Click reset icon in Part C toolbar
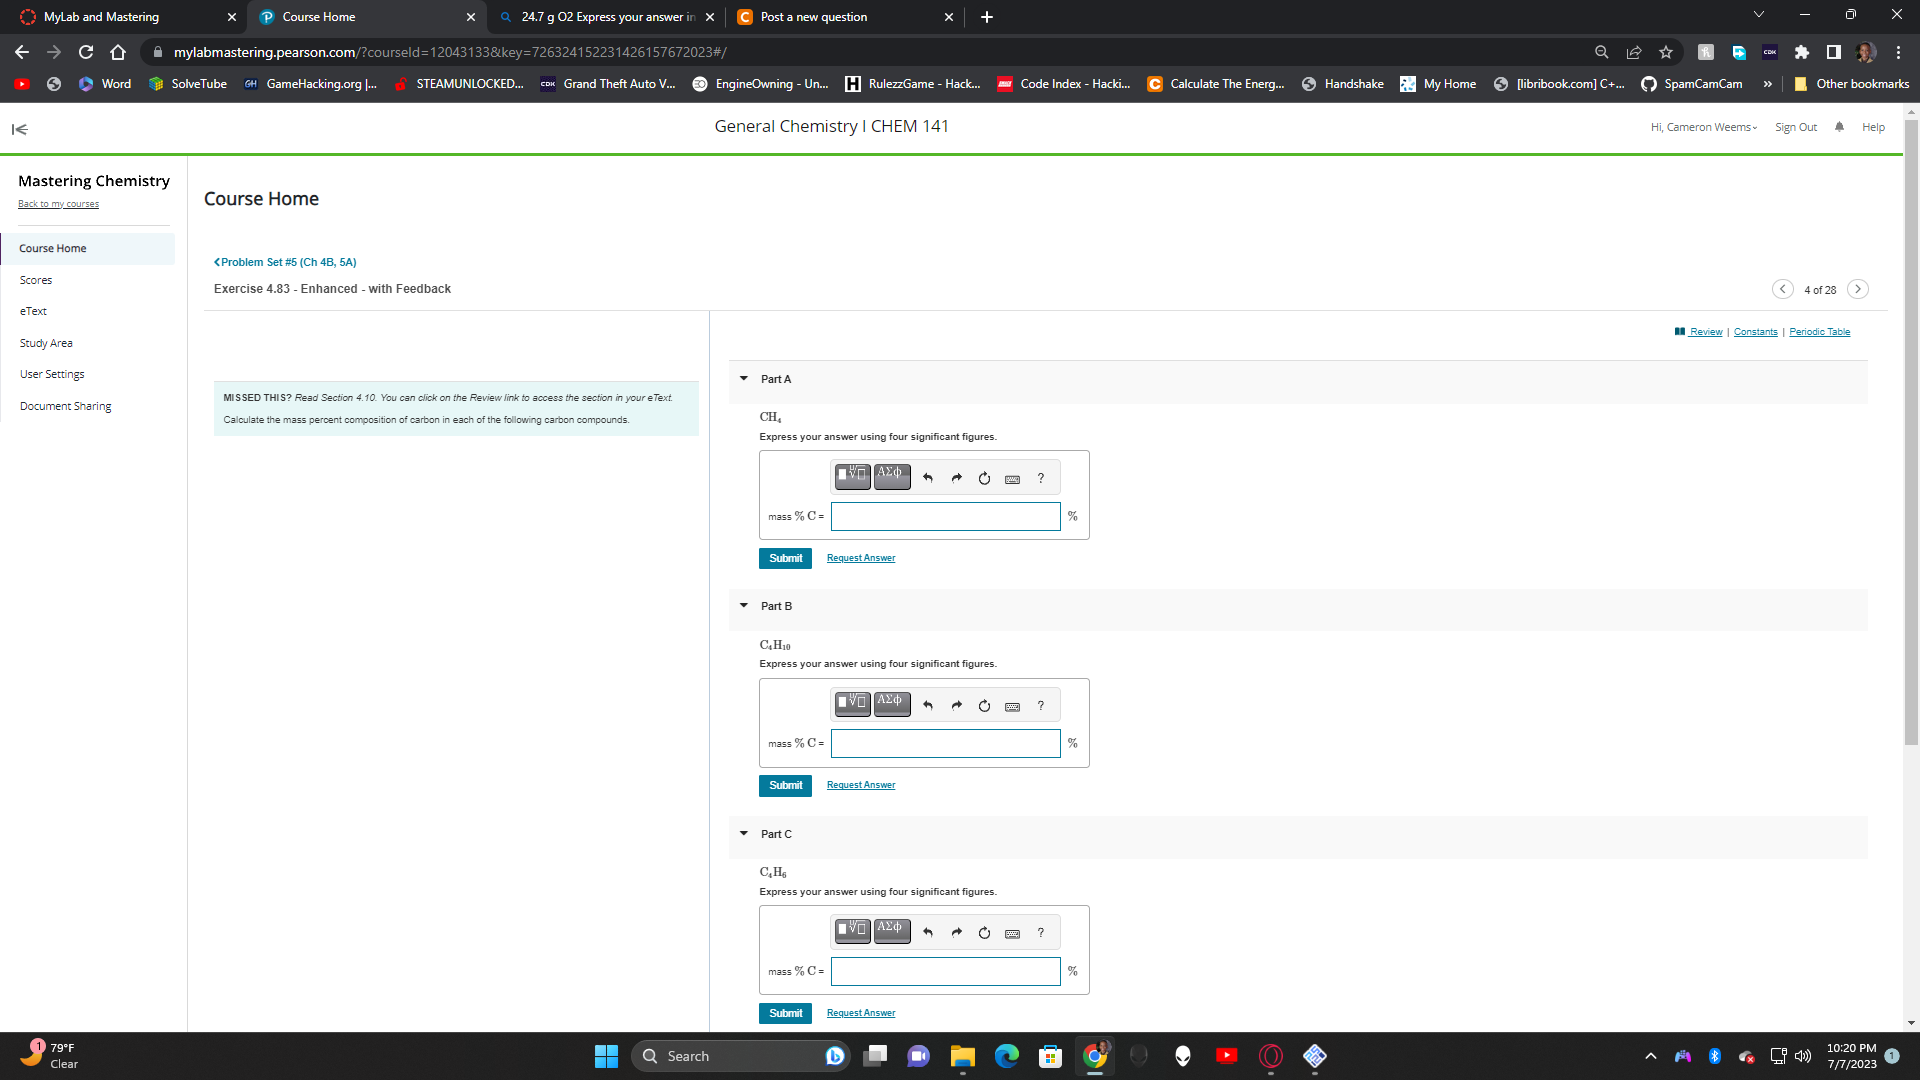Viewport: 1920px width, 1080px height. pyautogui.click(x=984, y=933)
